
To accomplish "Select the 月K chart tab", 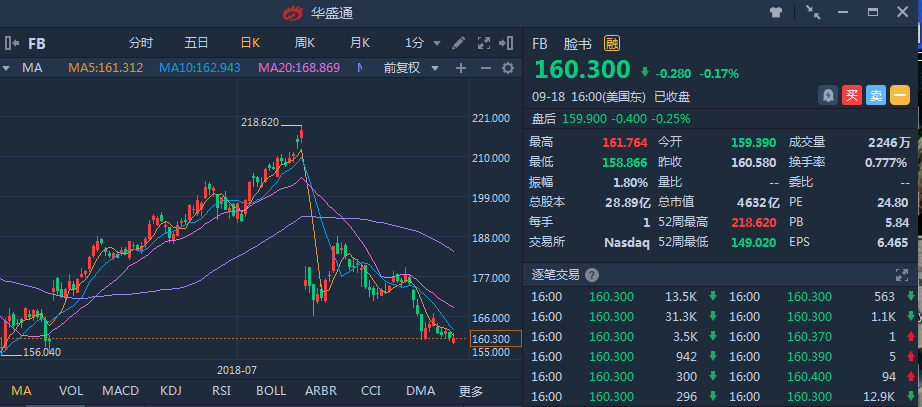I will coord(360,43).
